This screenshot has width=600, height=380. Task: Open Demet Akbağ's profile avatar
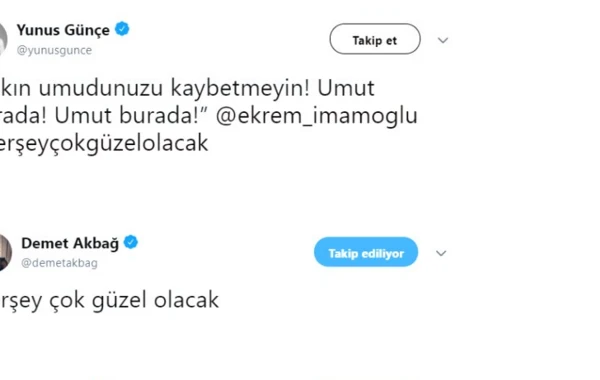click(5, 253)
